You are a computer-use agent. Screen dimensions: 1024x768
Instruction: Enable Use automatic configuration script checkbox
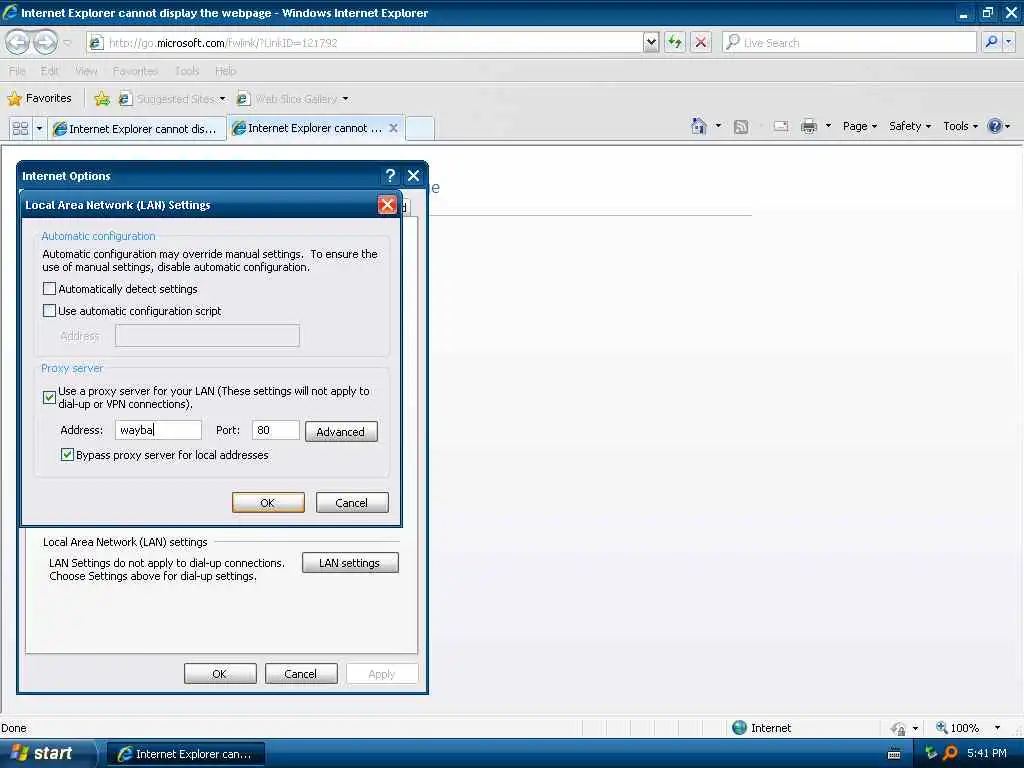49,311
